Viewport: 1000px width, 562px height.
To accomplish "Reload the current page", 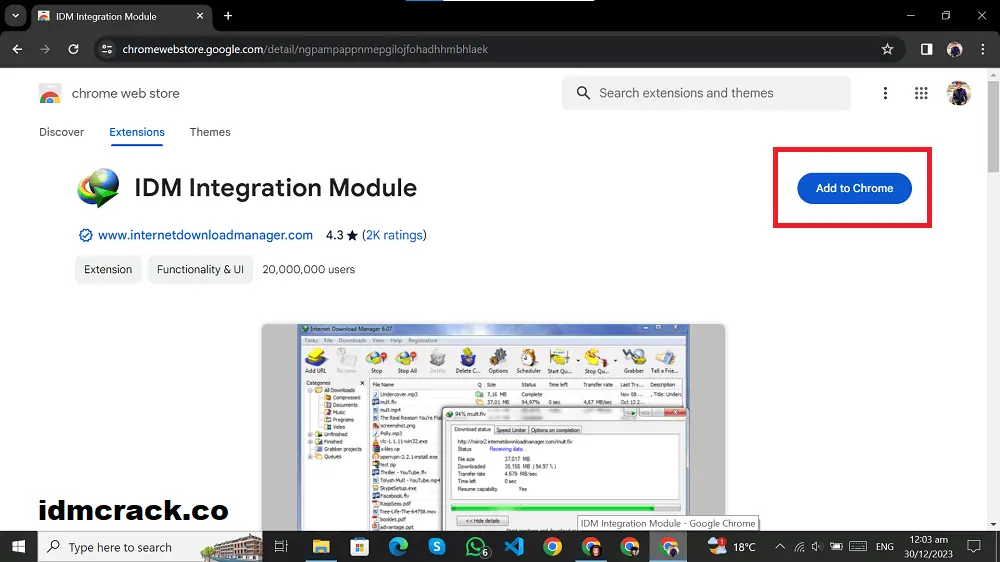I will [73, 49].
